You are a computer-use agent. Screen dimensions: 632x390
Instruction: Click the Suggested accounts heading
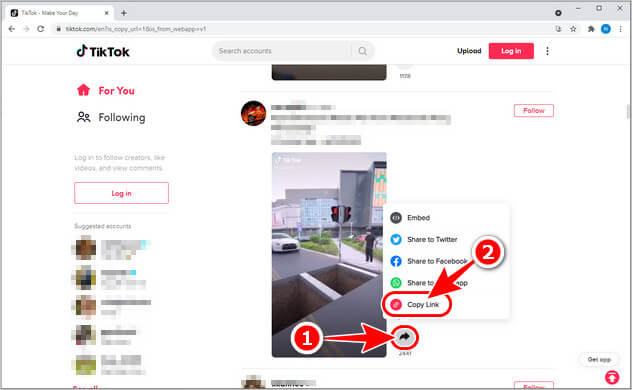[x=102, y=226]
